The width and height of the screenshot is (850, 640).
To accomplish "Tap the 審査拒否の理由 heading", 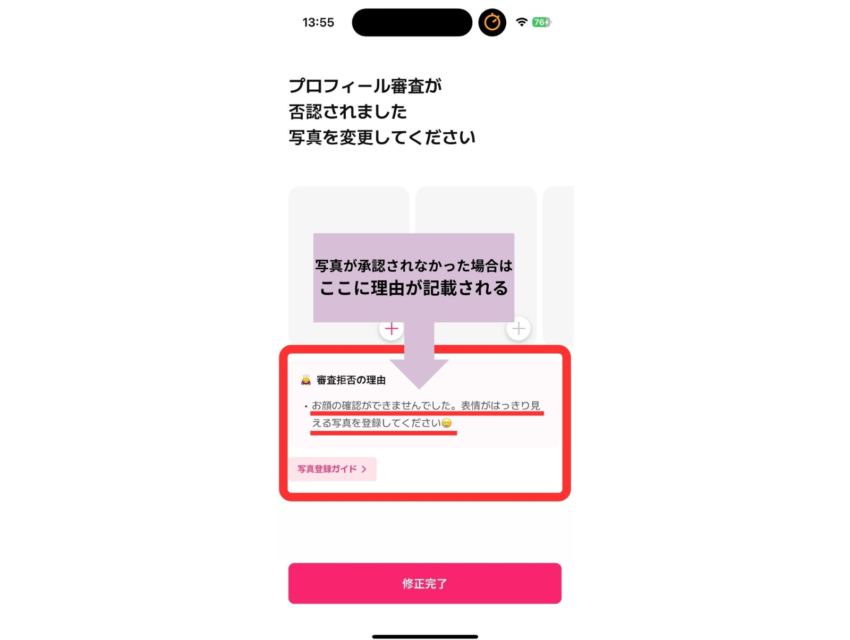I will pos(351,380).
